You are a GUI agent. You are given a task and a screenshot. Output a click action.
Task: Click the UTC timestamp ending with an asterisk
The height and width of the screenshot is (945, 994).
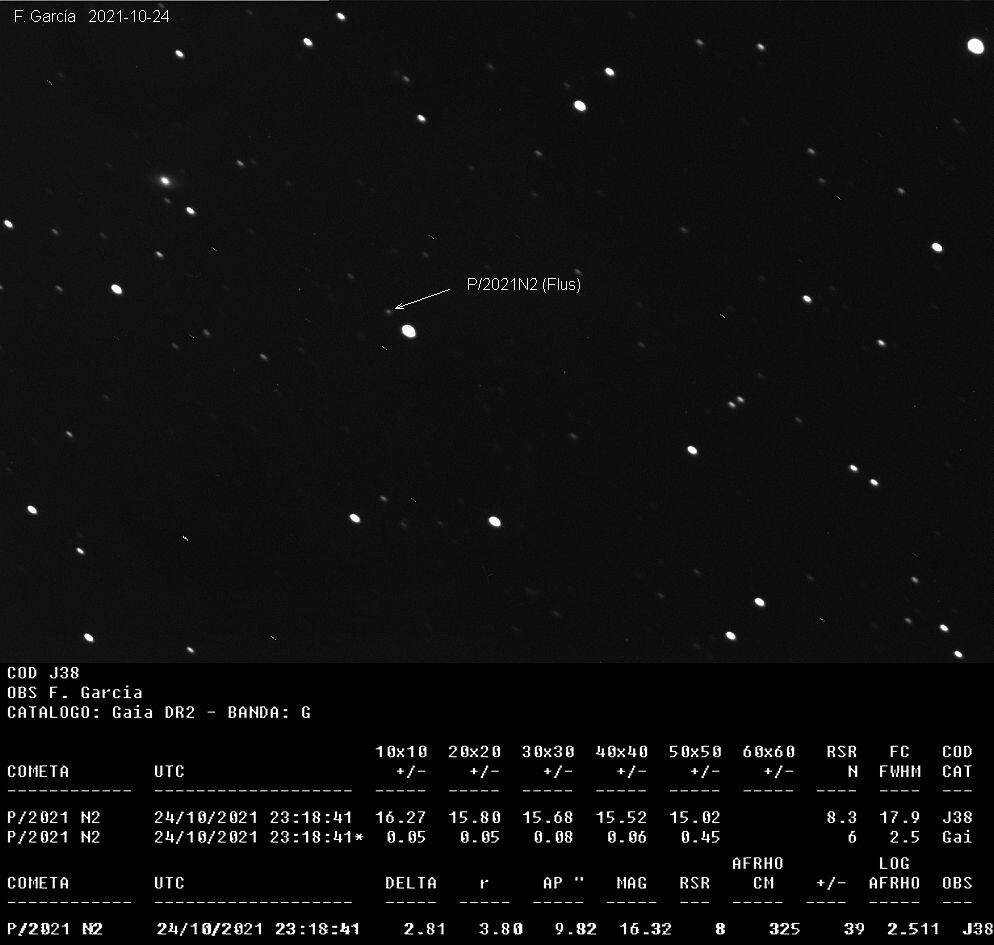click(x=259, y=837)
